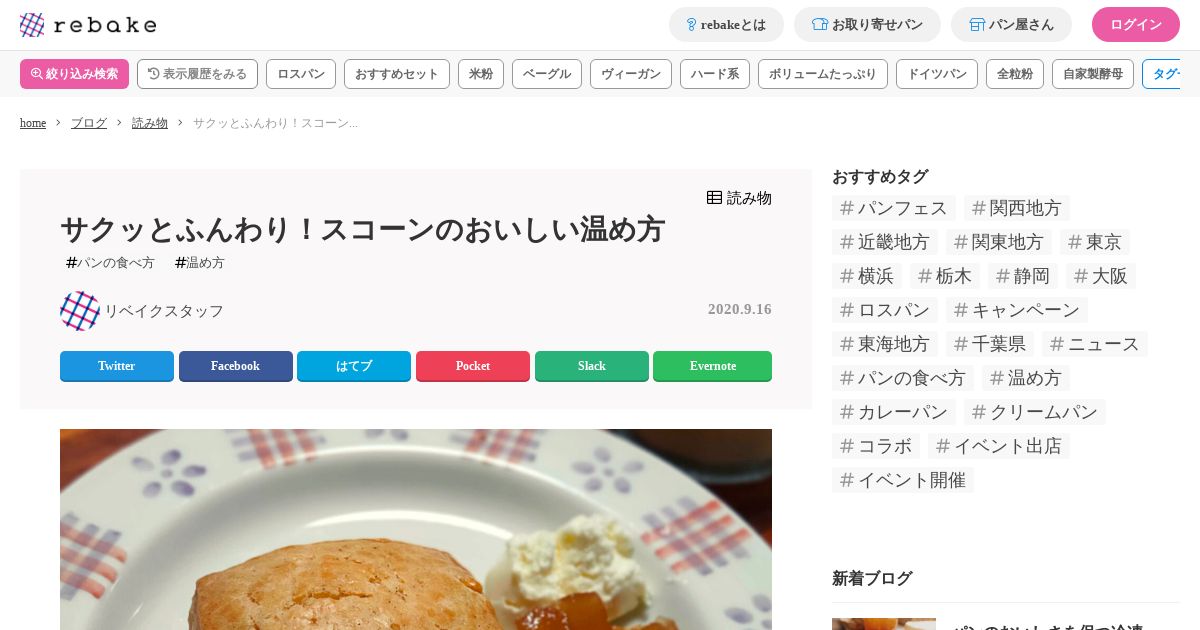Screen dimensions: 1200x630
Task: Click the リベイクスタッフ author avatar
Action: pyautogui.click(x=80, y=311)
